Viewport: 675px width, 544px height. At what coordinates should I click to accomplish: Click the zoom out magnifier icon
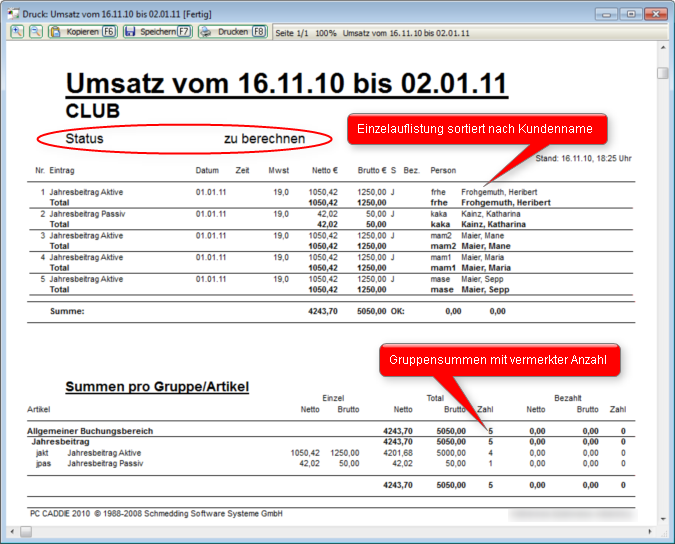(x=35, y=32)
